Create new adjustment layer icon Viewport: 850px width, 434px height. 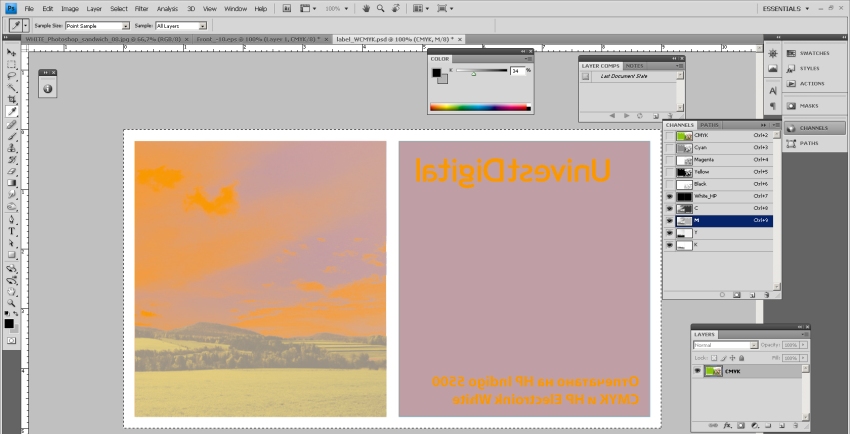(x=755, y=426)
